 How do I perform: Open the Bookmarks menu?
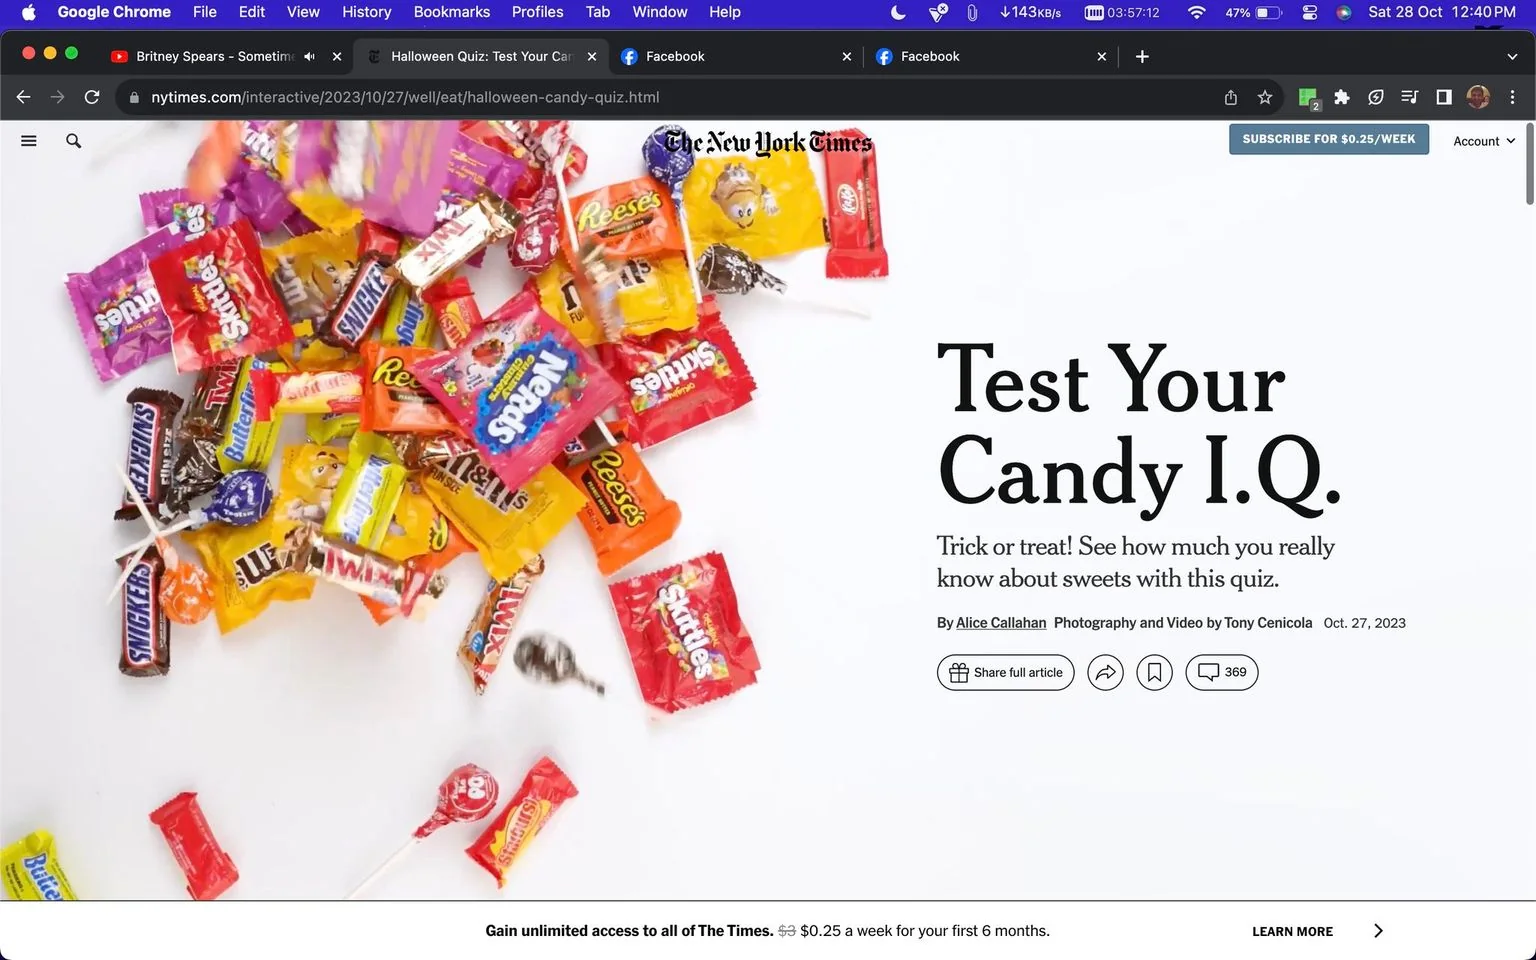[x=452, y=12]
